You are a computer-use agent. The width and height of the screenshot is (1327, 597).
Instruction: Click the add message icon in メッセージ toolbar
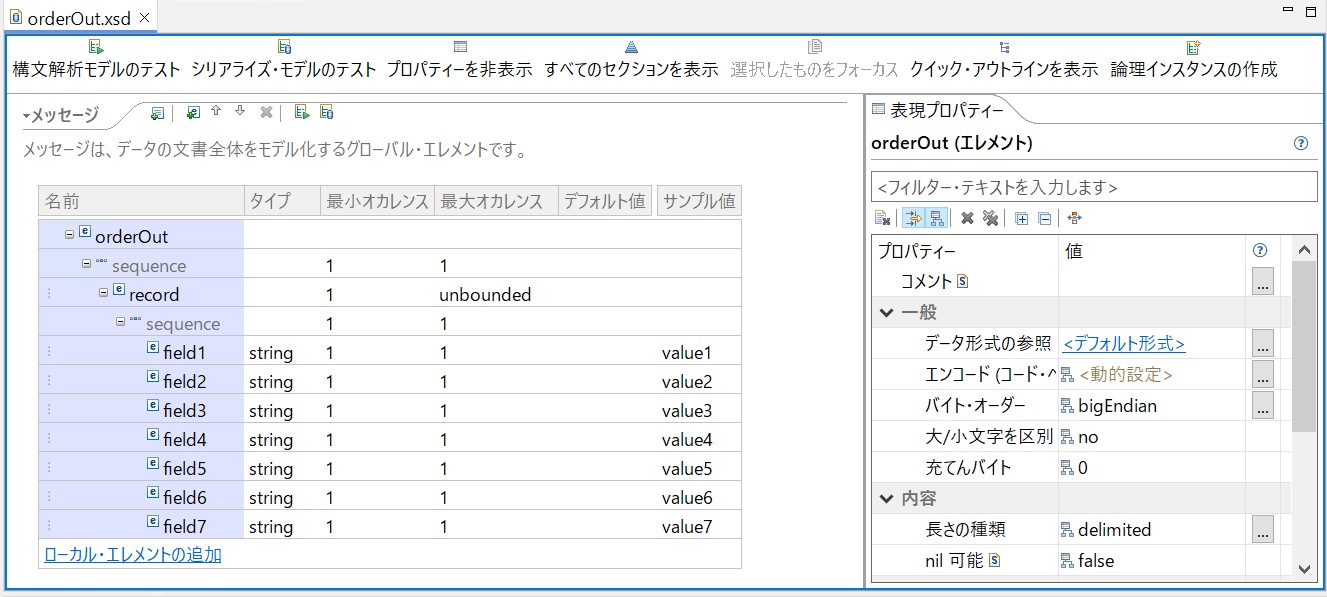pyautogui.click(x=157, y=113)
